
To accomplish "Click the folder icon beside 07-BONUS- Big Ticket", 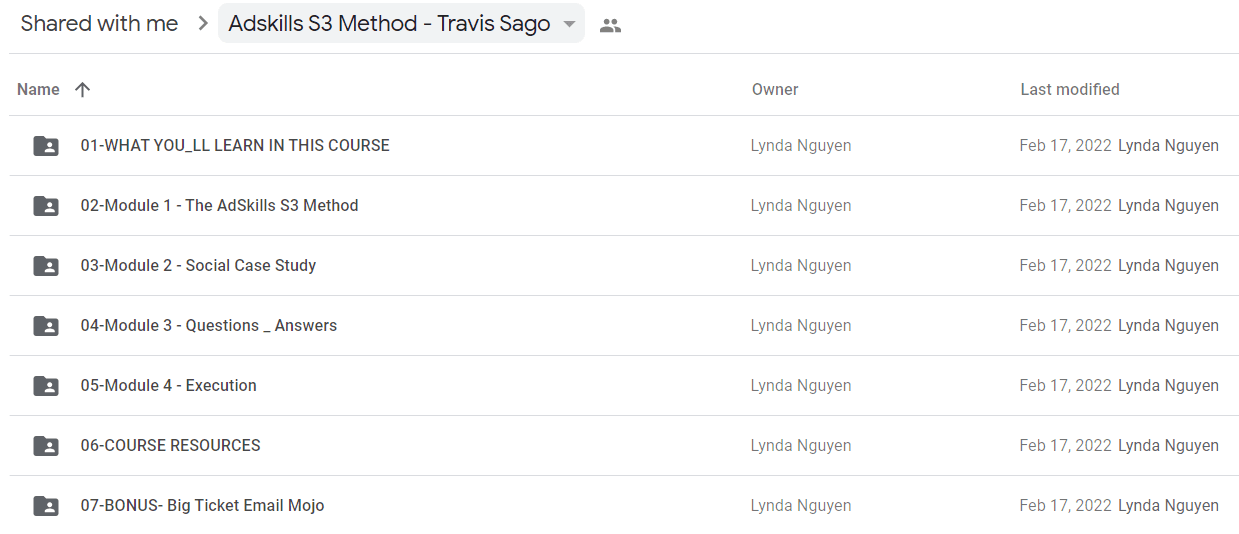I will coord(46,506).
